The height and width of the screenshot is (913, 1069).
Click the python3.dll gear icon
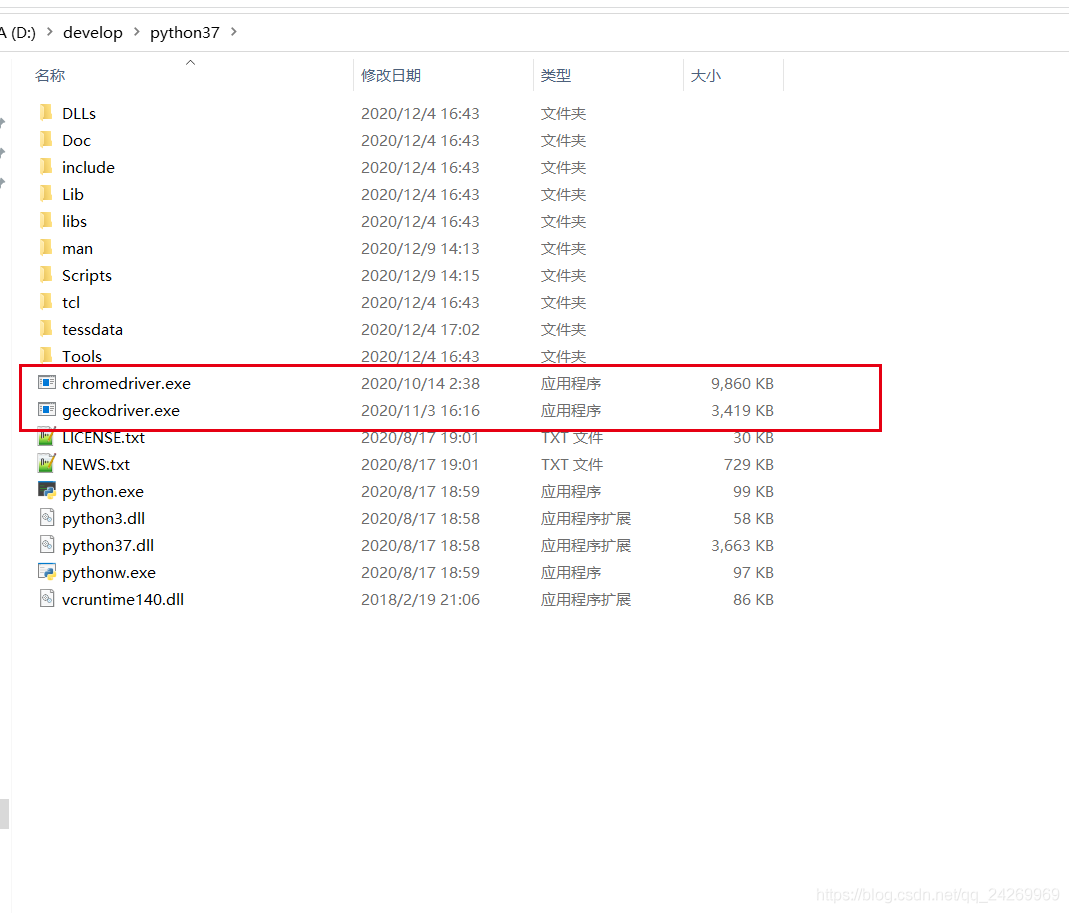point(47,518)
